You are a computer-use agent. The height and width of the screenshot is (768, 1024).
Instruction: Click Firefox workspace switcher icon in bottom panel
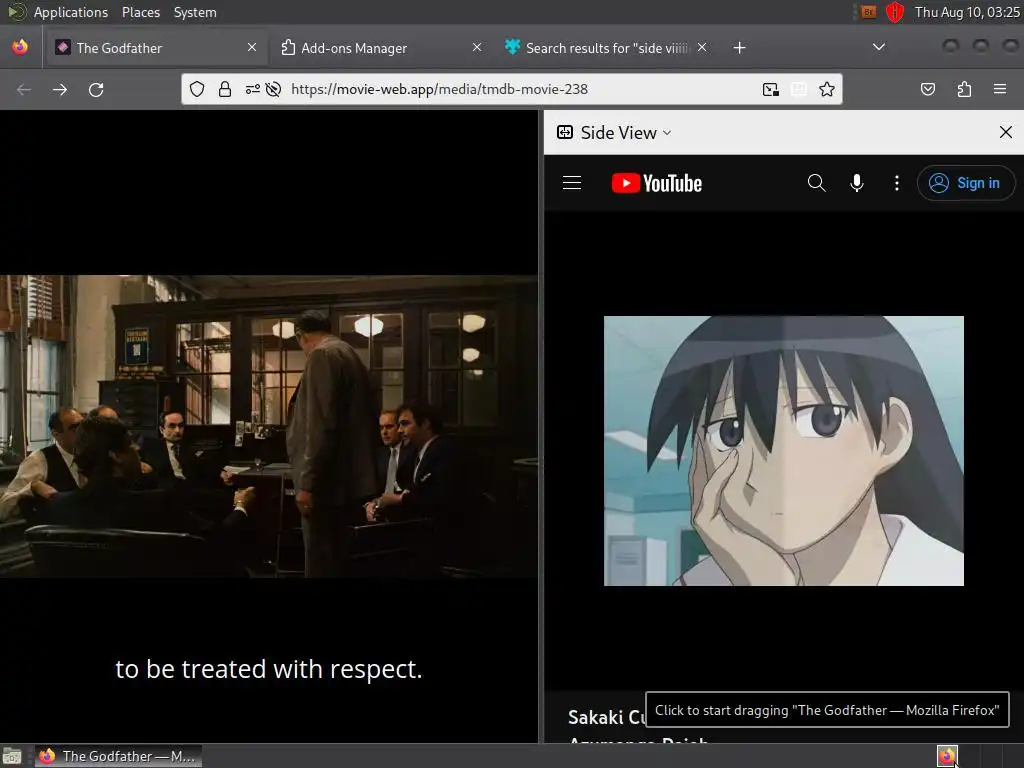tap(948, 756)
